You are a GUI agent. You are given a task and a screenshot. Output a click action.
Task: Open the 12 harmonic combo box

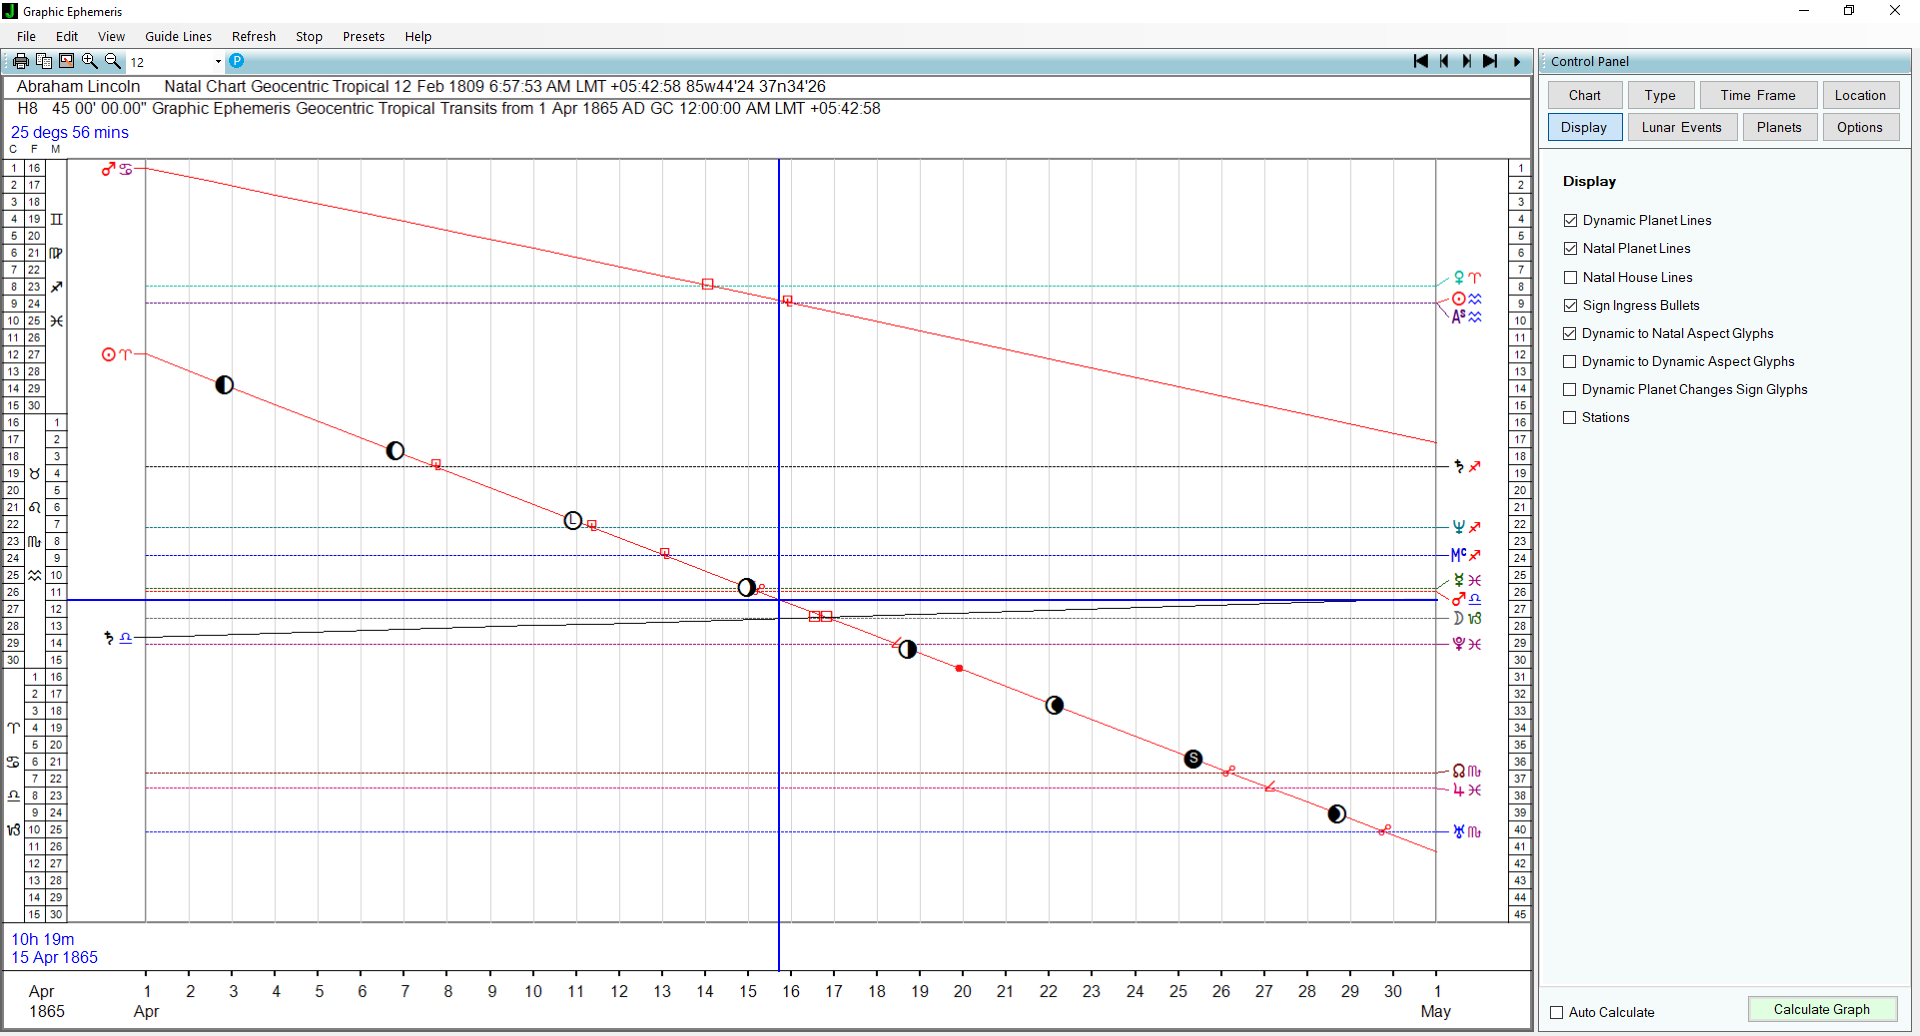(x=175, y=62)
